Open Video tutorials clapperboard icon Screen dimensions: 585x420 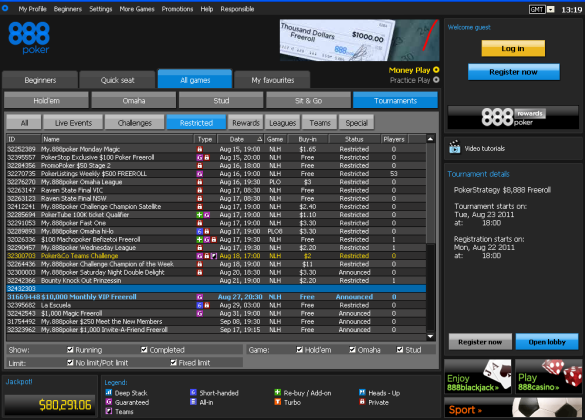(454, 148)
